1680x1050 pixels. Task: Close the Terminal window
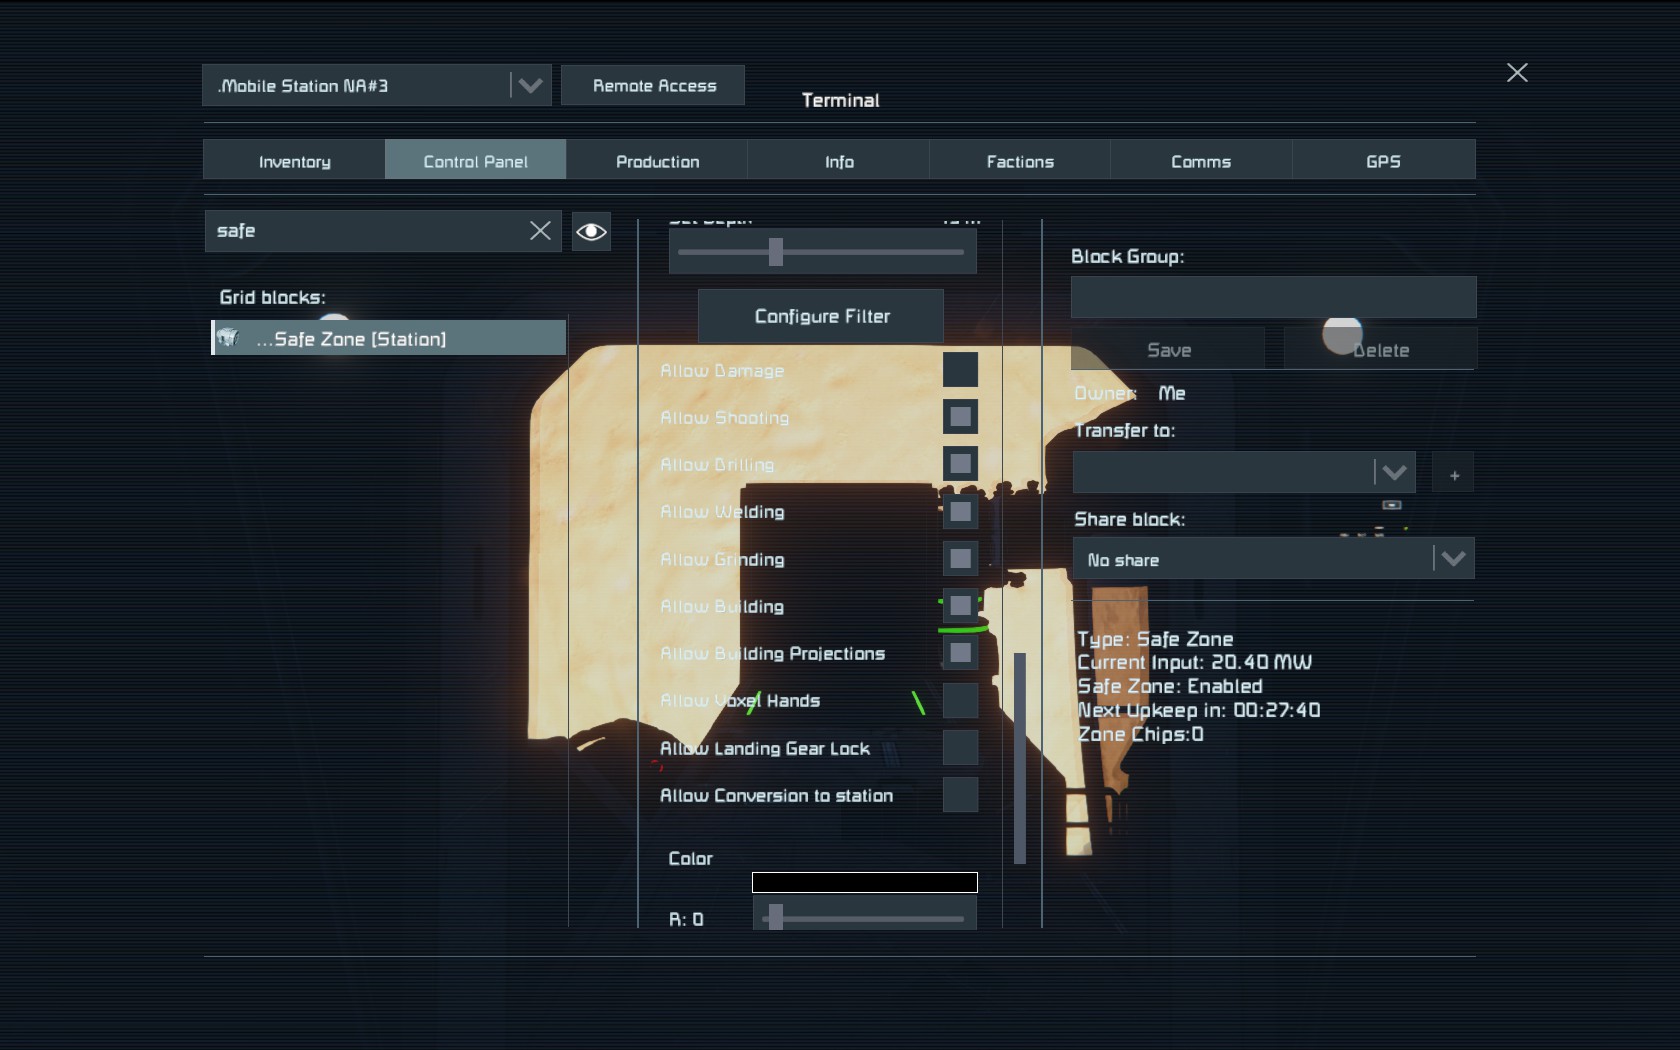1516,72
